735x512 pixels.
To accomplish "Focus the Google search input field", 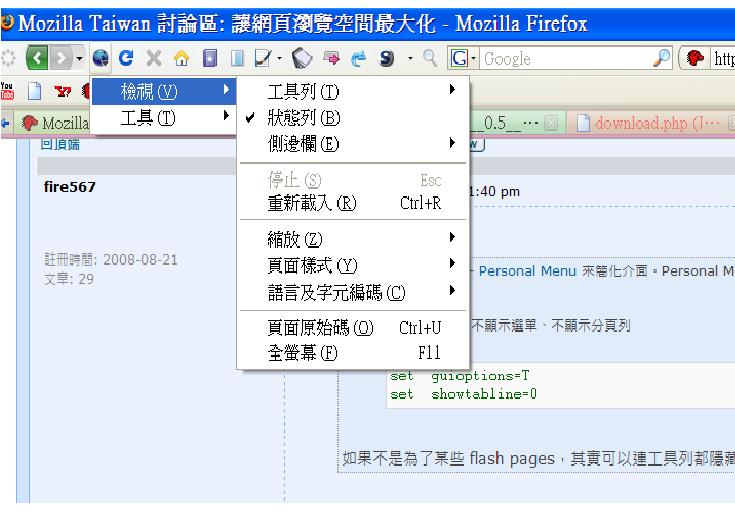I will coord(566,59).
